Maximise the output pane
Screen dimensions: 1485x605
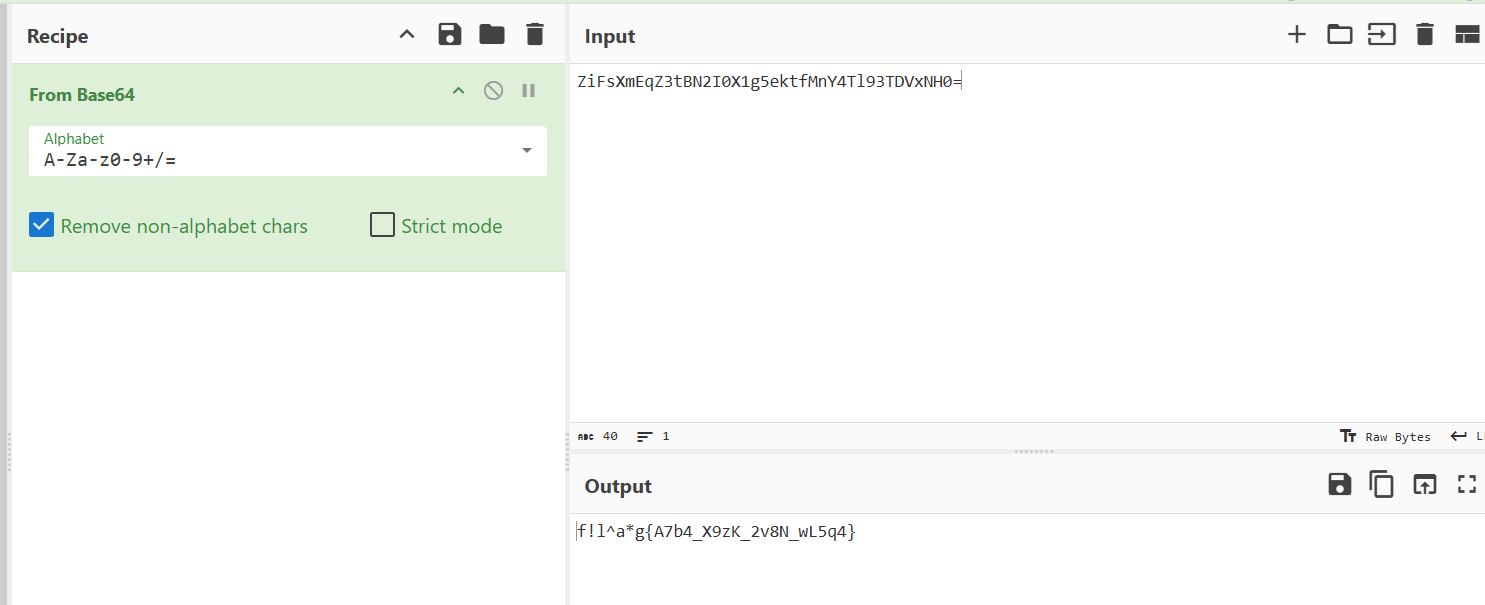[1467, 485]
